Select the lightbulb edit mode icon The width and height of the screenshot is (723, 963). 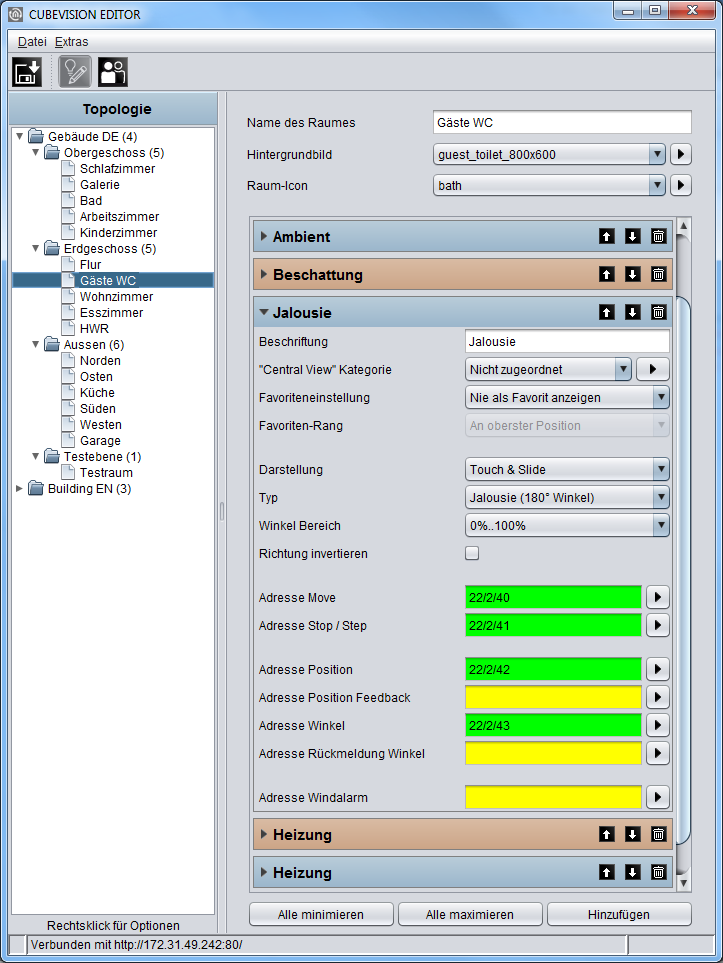pyautogui.click(x=75, y=72)
